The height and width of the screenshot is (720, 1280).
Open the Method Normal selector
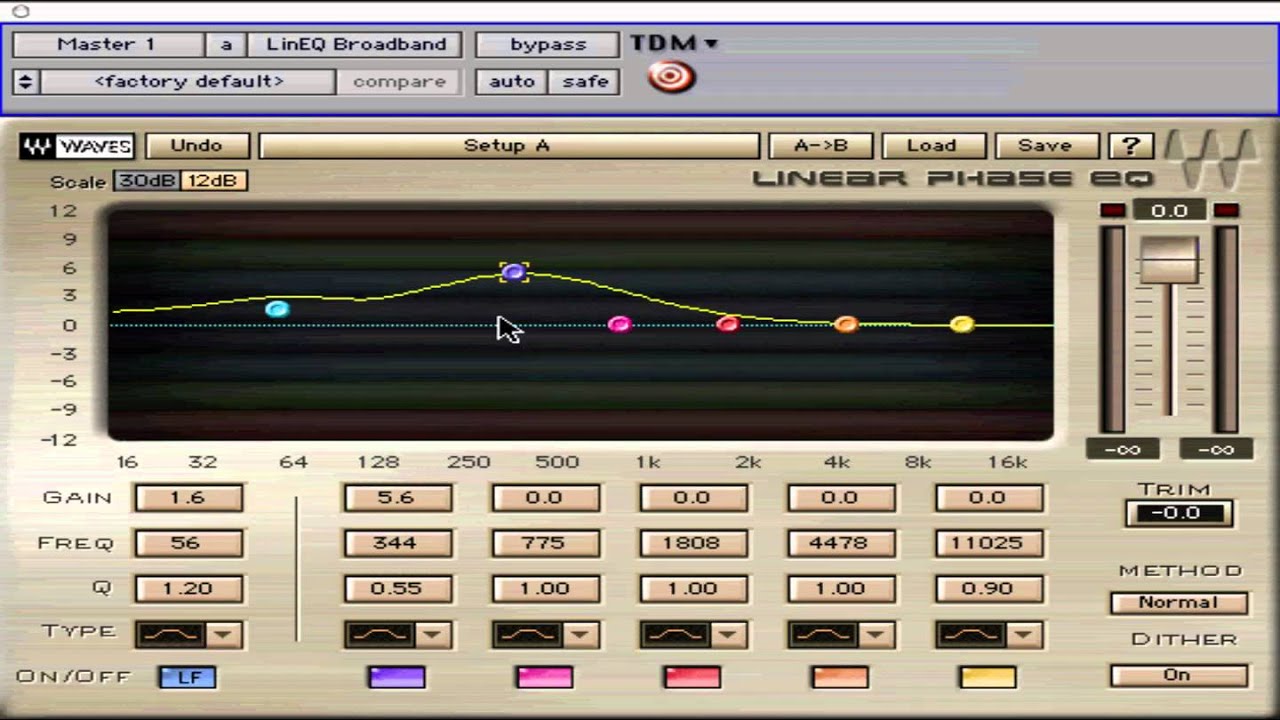coord(1178,603)
